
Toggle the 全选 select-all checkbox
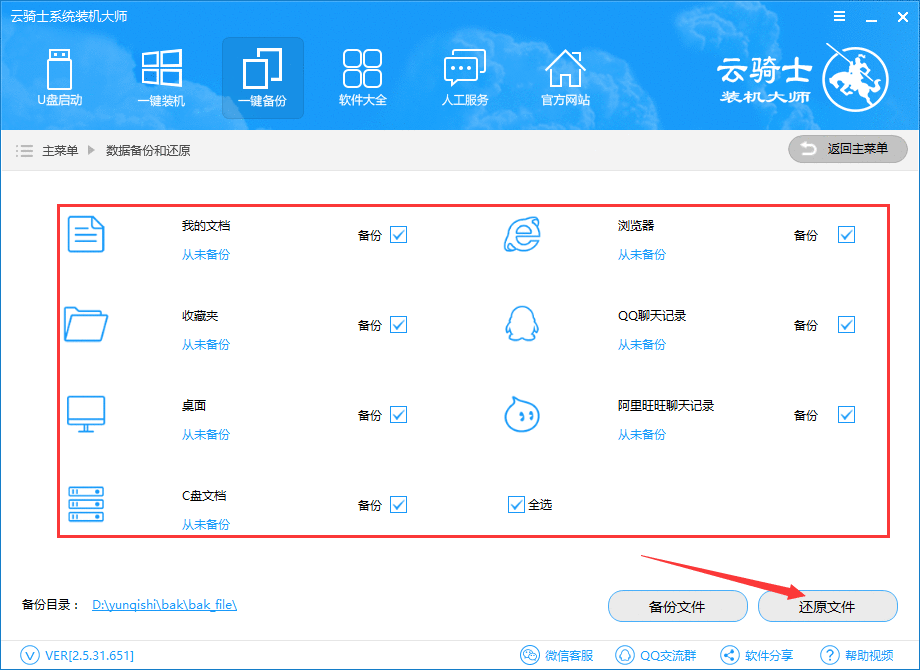click(x=516, y=504)
